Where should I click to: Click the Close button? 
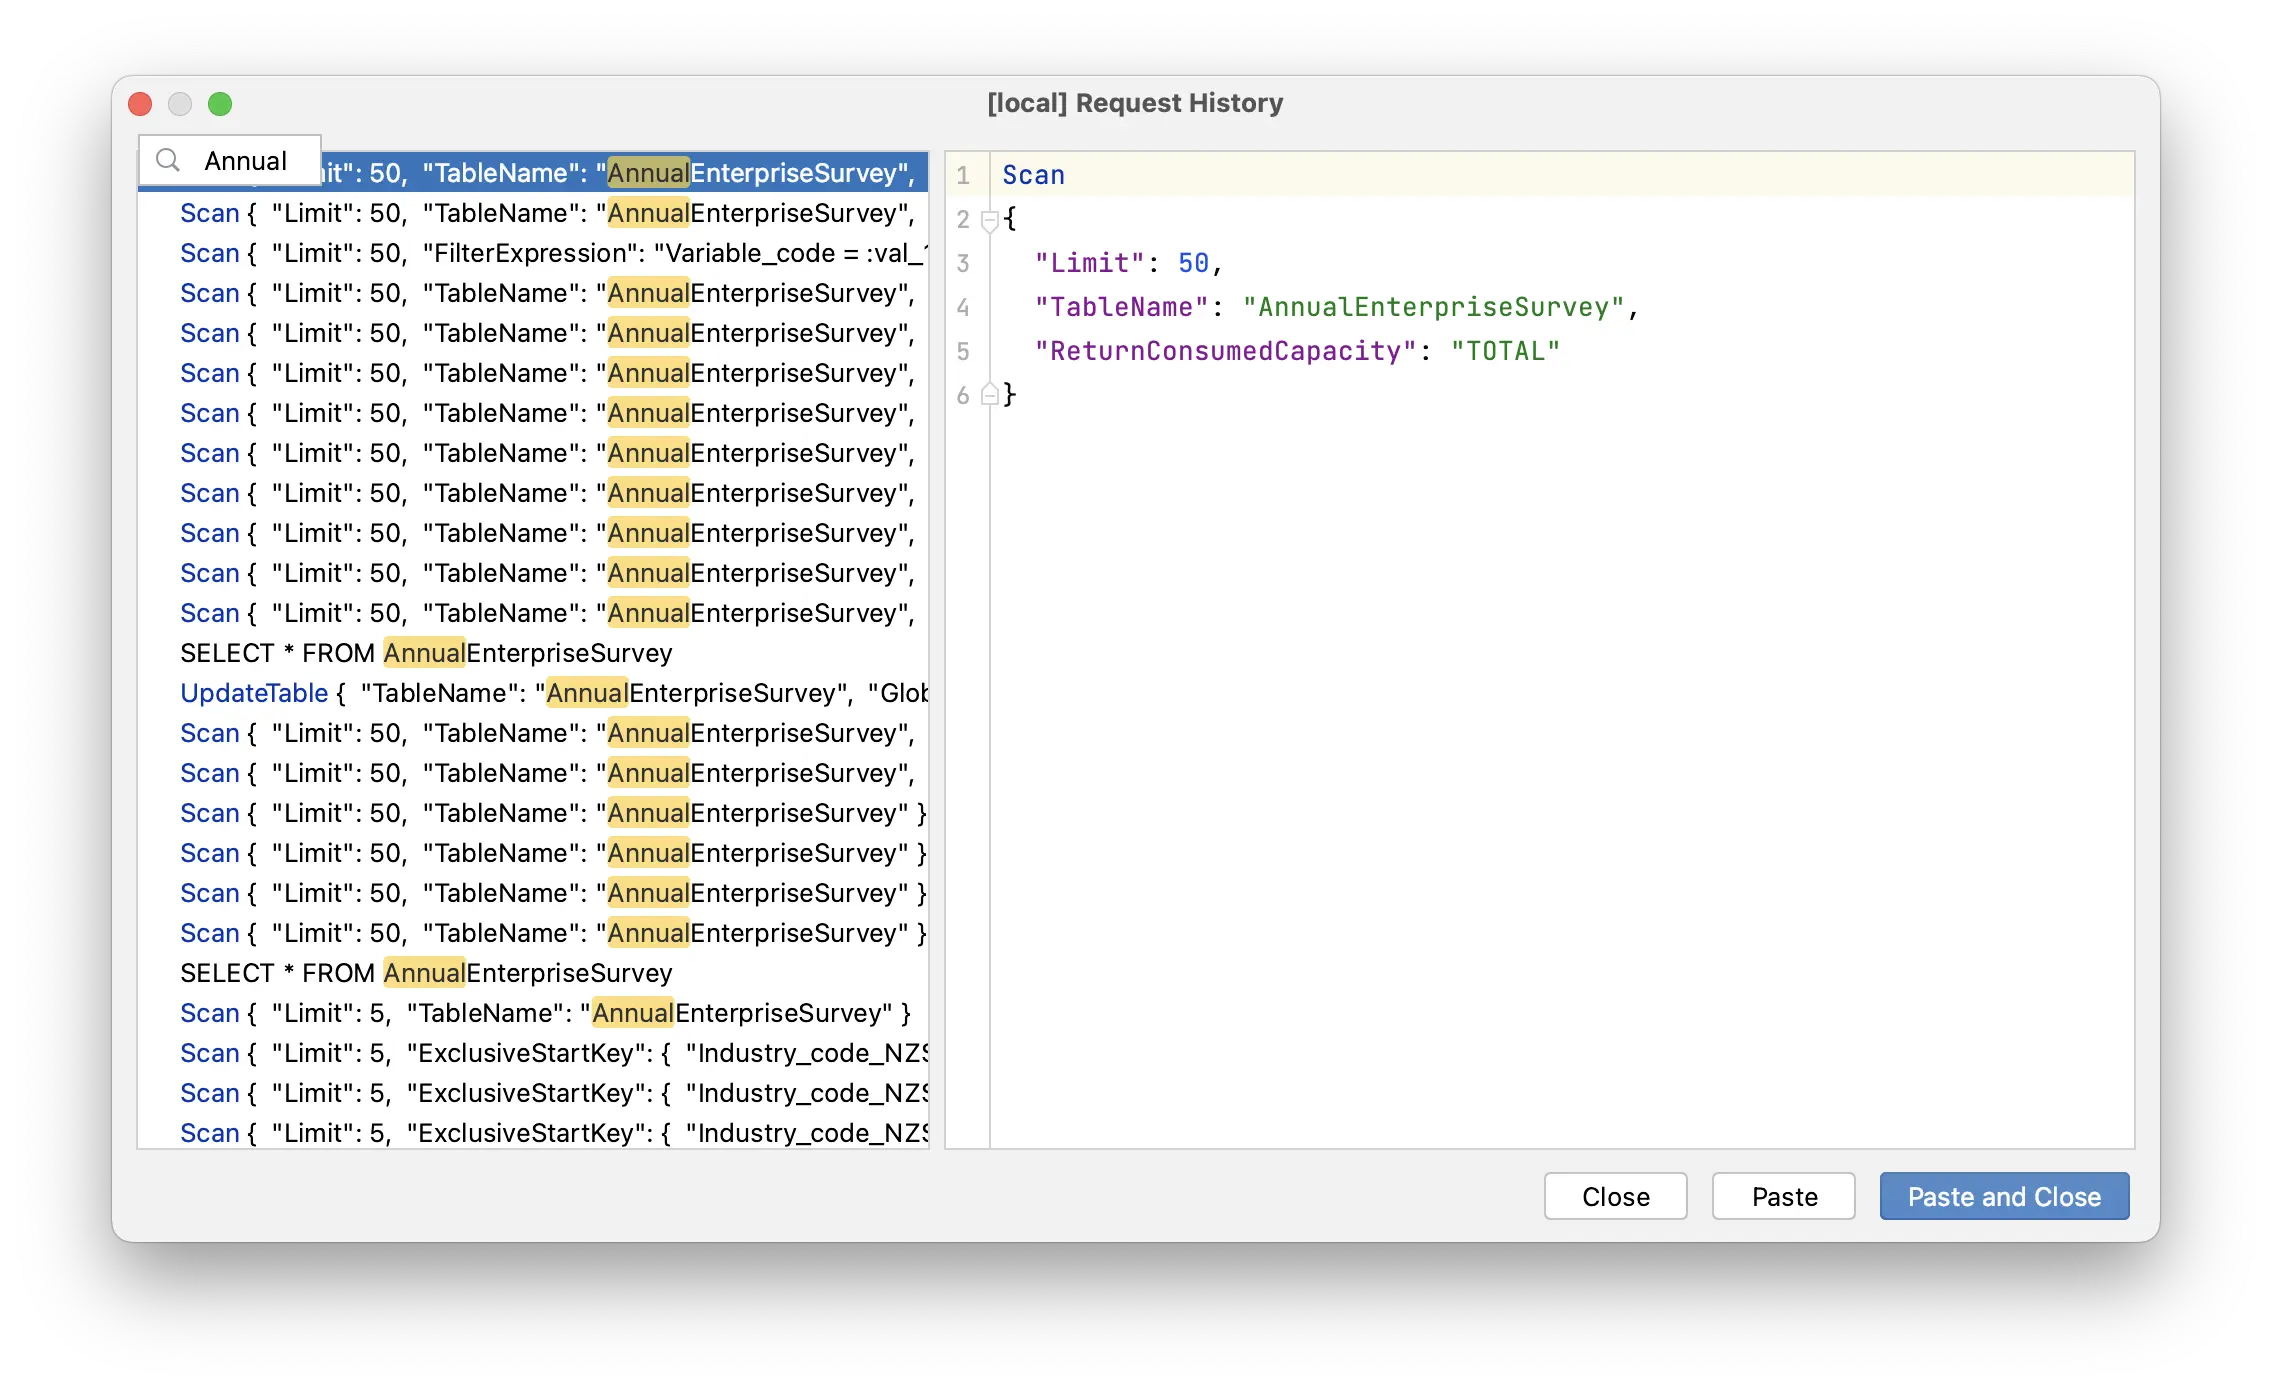point(1615,1196)
